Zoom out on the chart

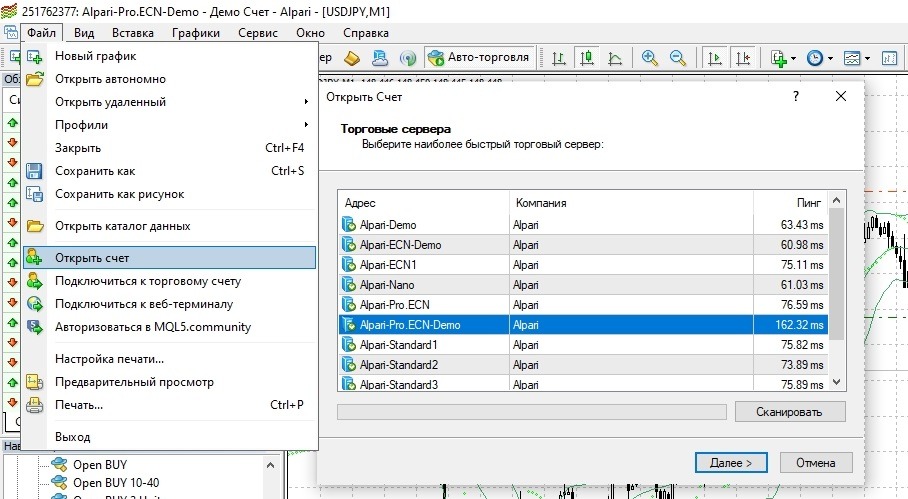pos(678,58)
